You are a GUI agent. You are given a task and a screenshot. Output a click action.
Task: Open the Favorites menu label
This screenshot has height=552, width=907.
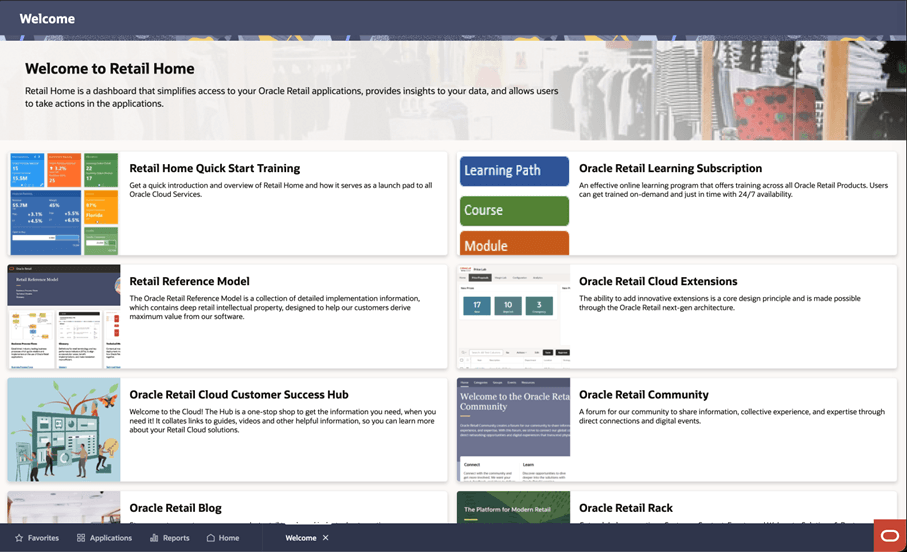[43, 538]
